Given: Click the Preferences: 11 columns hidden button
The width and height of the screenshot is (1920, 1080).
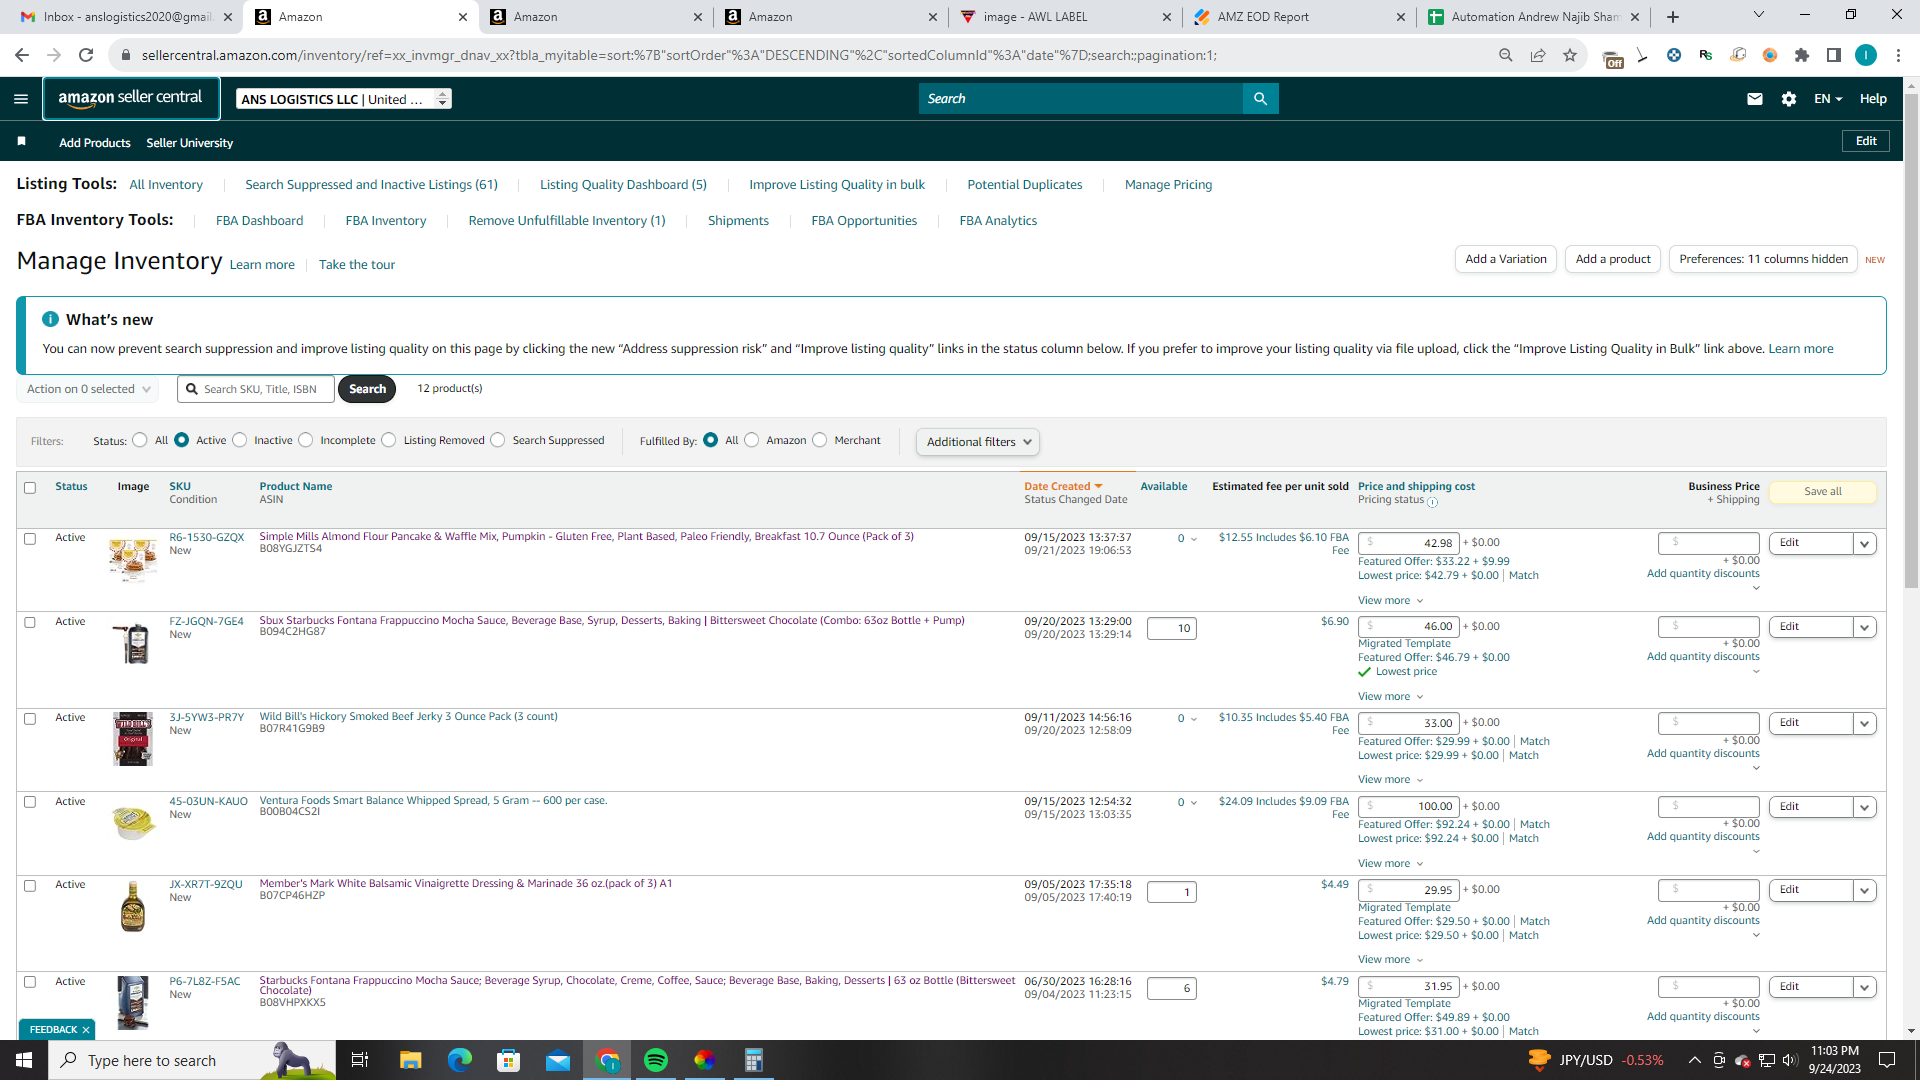Looking at the screenshot, I should pos(1763,259).
